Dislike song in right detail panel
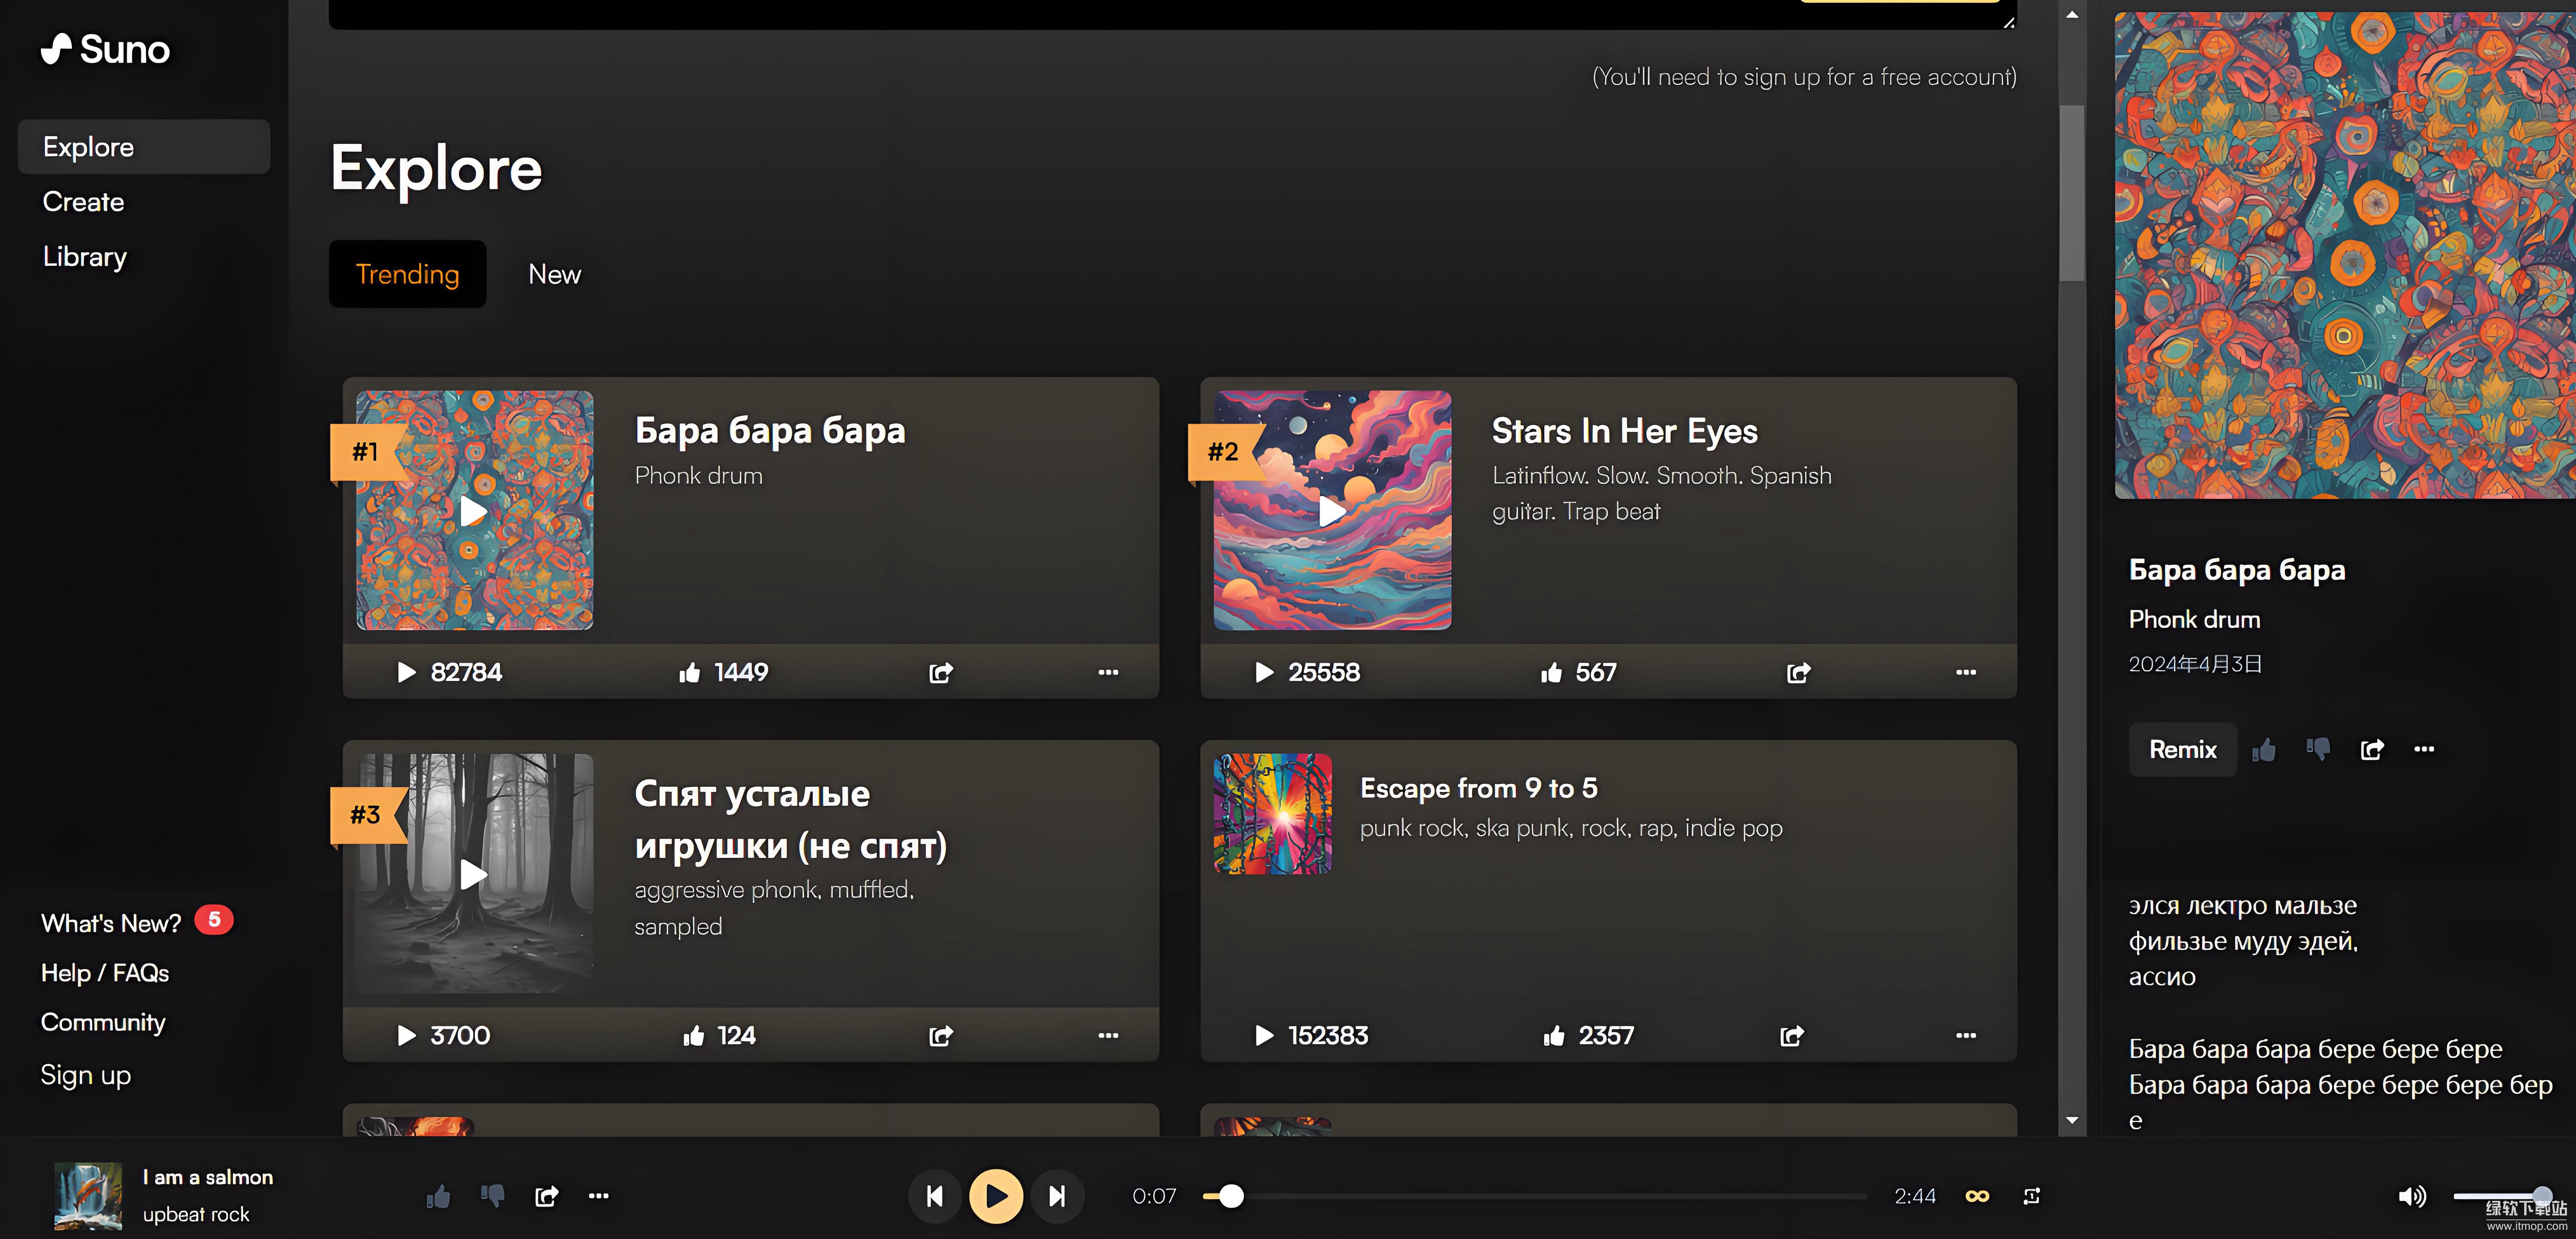Screen dimensions: 2576x1239 (x=2318, y=749)
